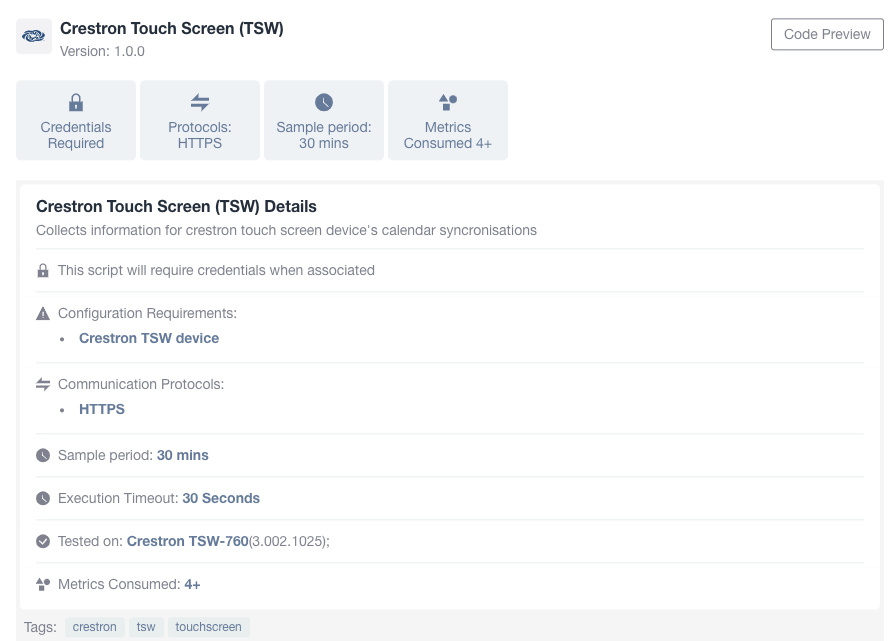Click the Communication Protocols label

coord(141,384)
